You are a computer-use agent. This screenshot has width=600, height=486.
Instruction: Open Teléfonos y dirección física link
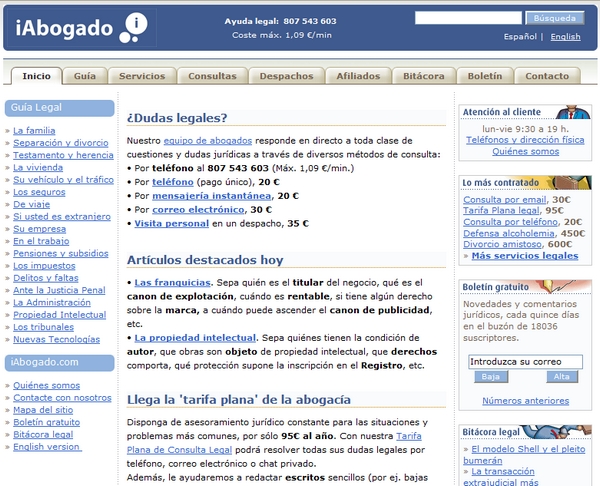525,140
